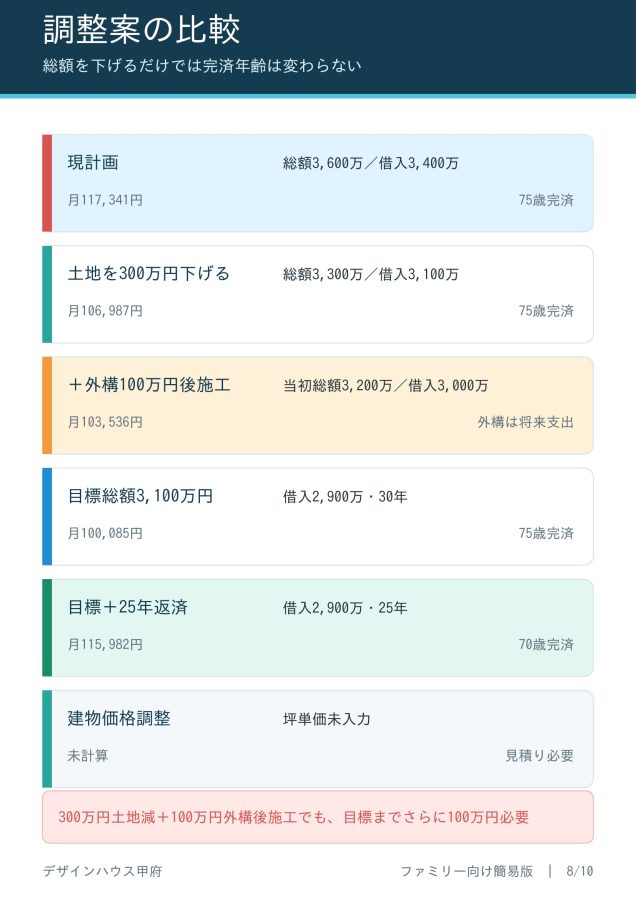Click the 調整案の比較 page title
636x900 pixels.
[141, 29]
